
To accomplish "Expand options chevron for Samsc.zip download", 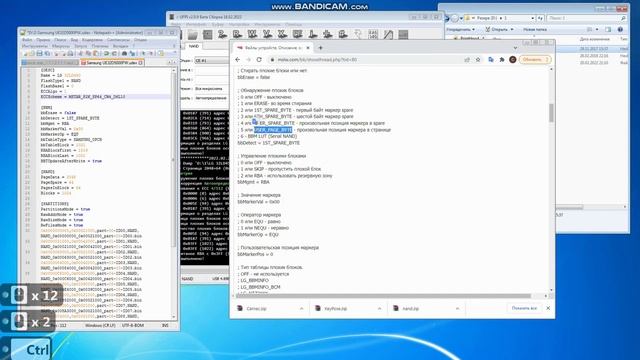I will click(x=302, y=309).
